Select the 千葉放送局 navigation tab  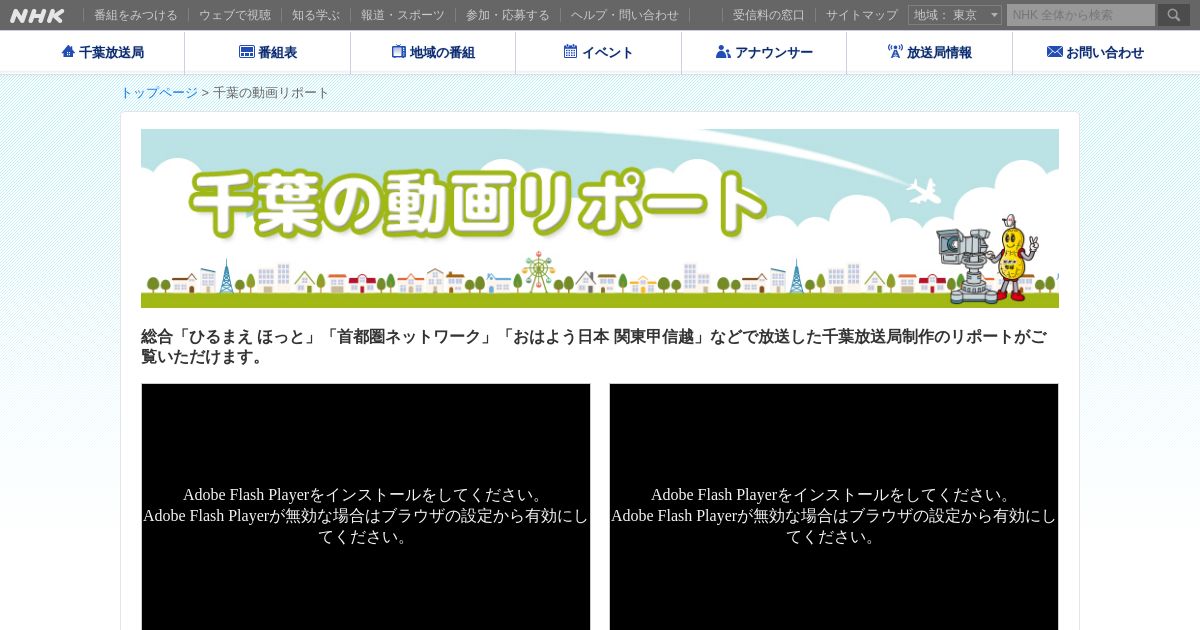click(x=102, y=53)
